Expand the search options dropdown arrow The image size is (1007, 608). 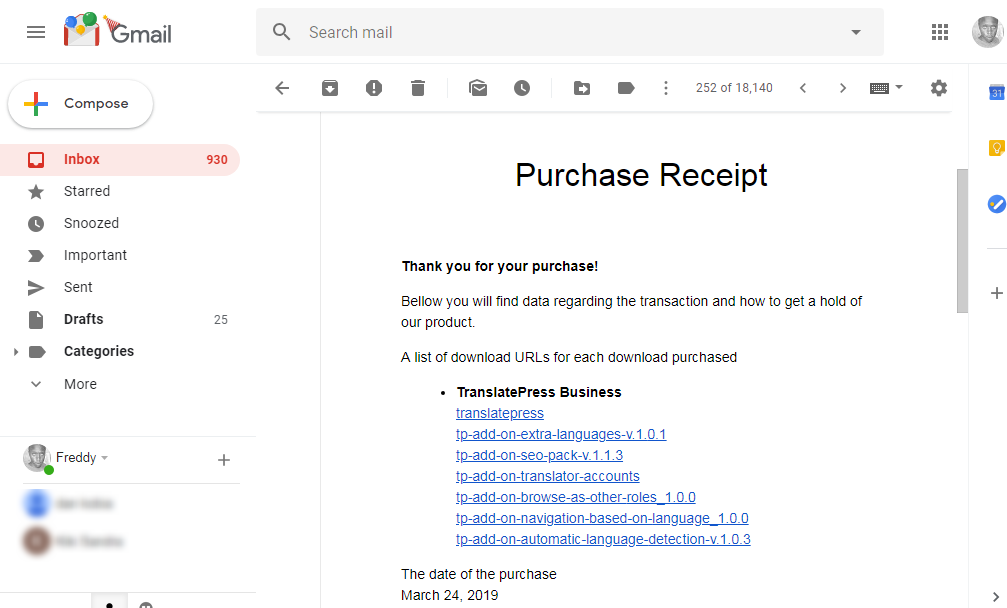click(x=856, y=32)
